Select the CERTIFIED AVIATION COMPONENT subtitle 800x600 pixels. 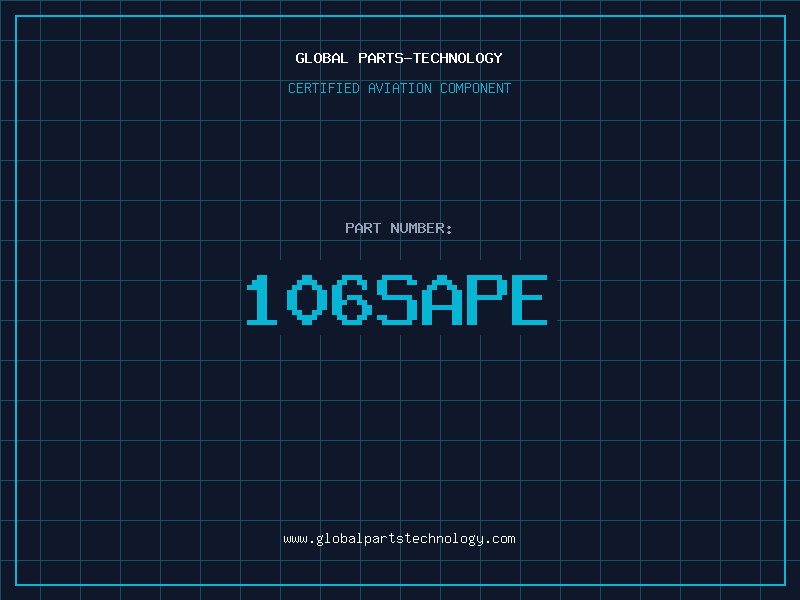point(399,88)
